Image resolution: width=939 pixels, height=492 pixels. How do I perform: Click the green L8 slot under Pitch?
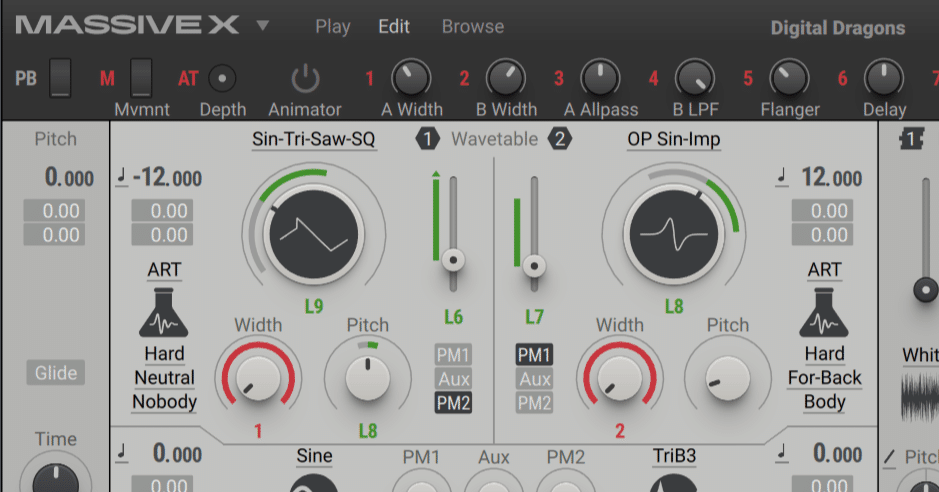tap(368, 431)
